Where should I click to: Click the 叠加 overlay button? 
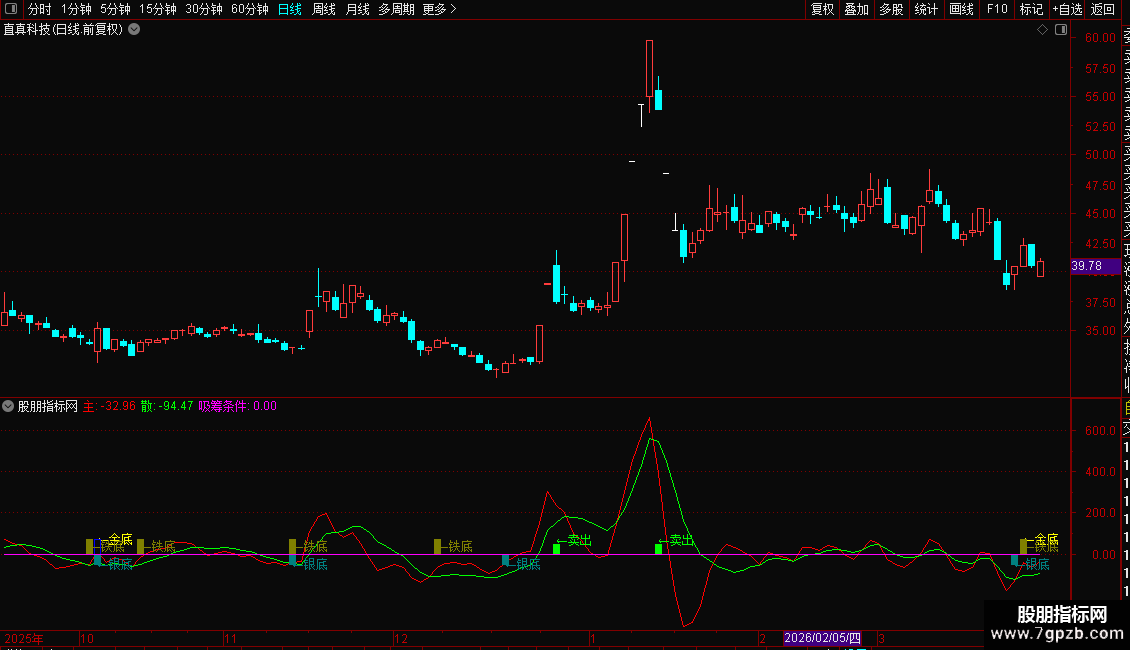tap(856, 9)
